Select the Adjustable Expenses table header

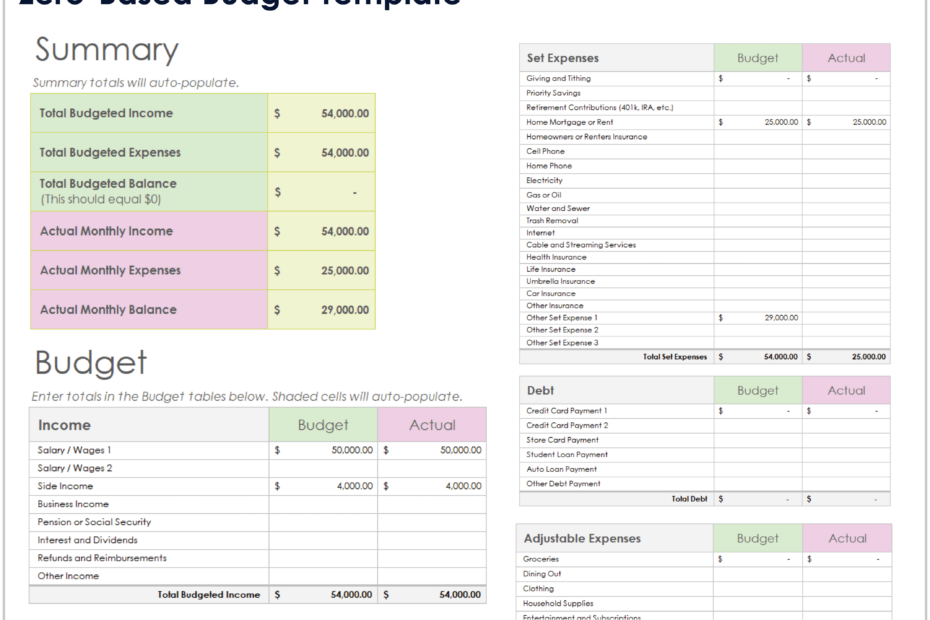tap(615, 539)
